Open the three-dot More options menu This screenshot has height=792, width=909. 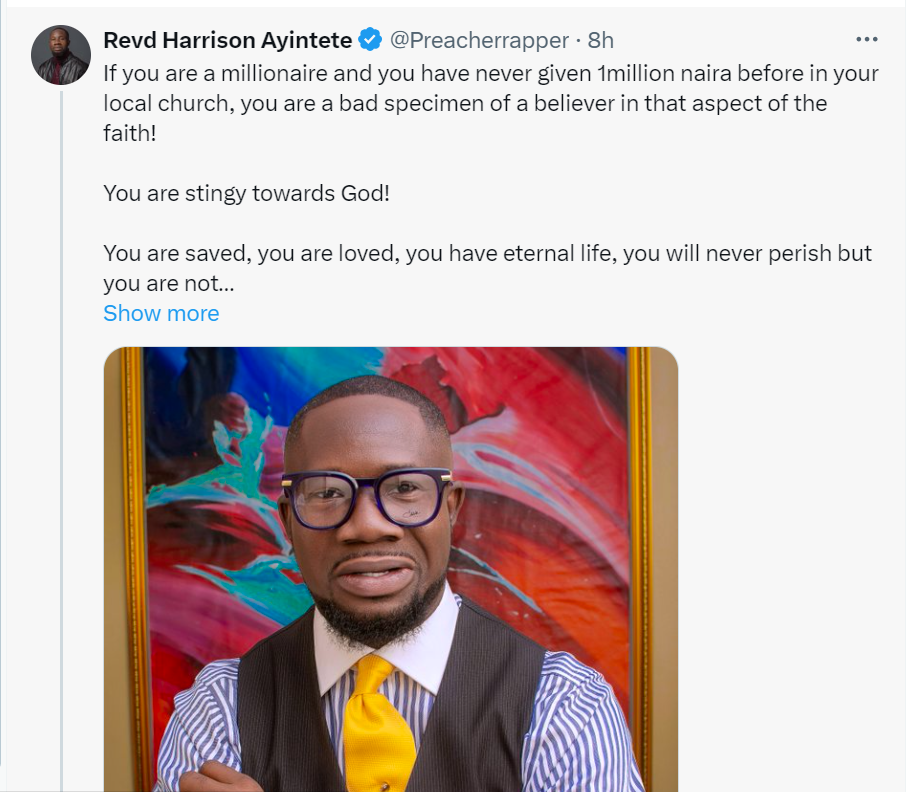tap(866, 40)
